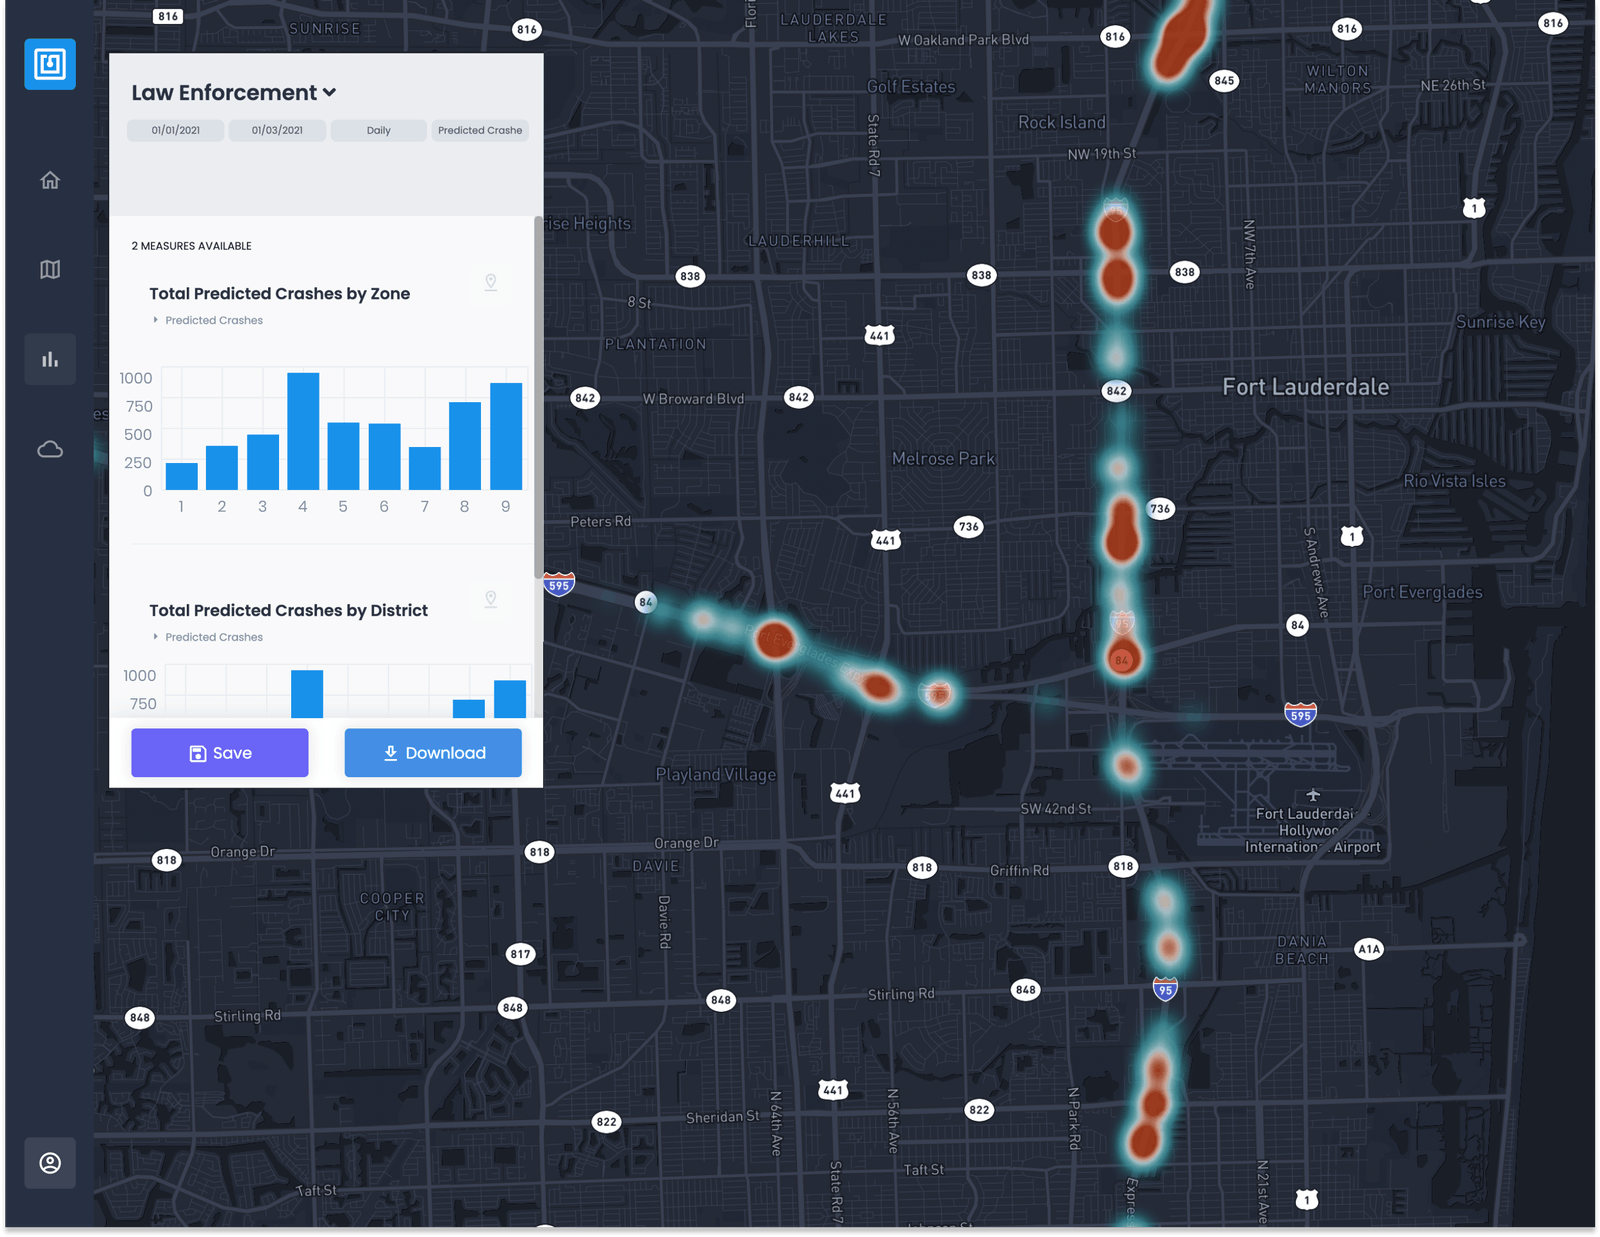This screenshot has height=1237, width=1600.
Task: Select the start date 01/01/2021 field
Action: tap(176, 130)
